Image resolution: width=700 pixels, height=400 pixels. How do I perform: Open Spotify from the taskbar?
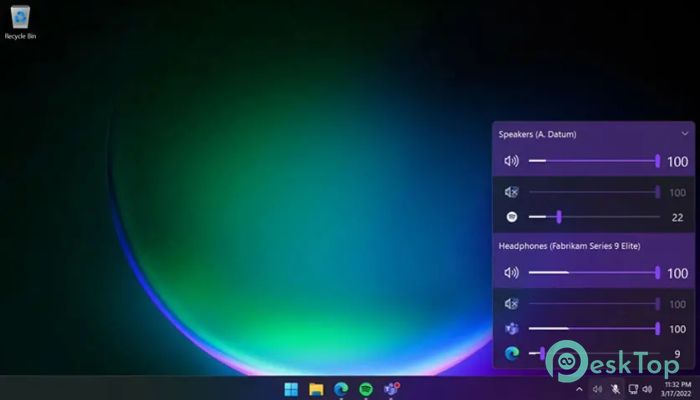366,389
